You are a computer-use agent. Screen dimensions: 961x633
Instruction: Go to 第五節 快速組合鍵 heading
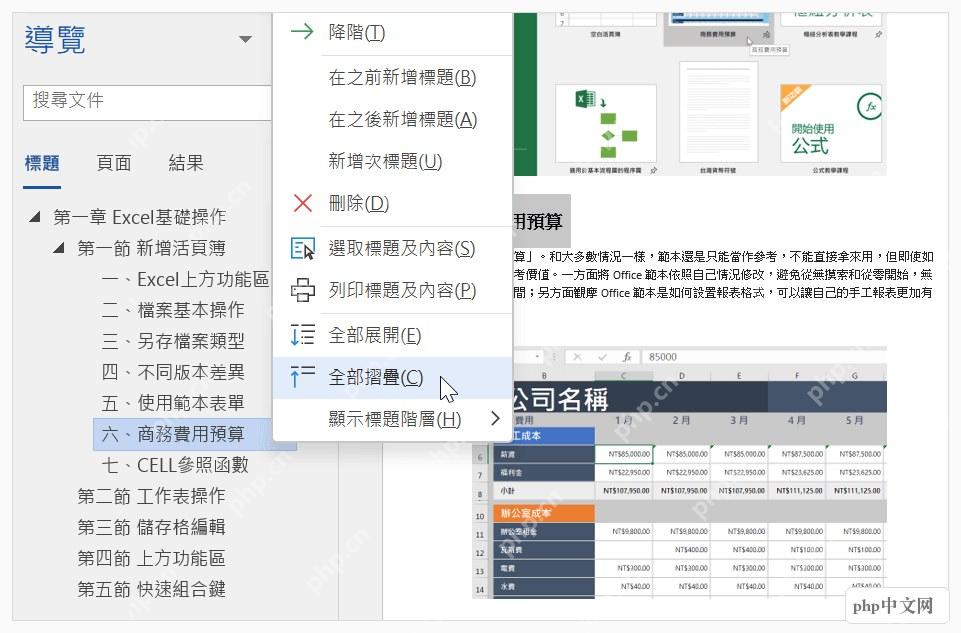[151, 589]
